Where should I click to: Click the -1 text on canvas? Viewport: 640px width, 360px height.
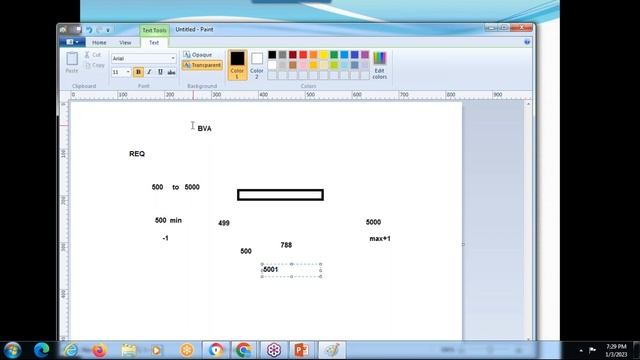[x=165, y=238]
